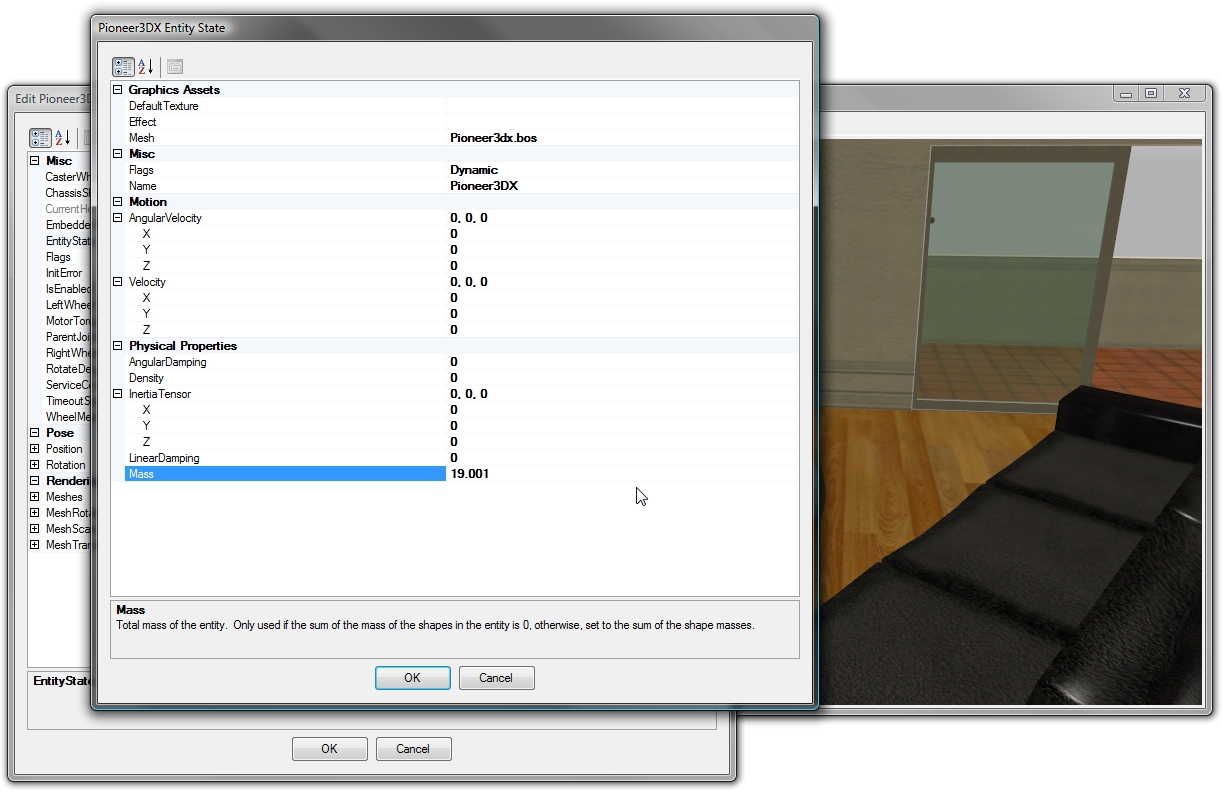This screenshot has width=1222, height=791.
Task: Collapse the Graphics Assets category
Action: pos(117,89)
